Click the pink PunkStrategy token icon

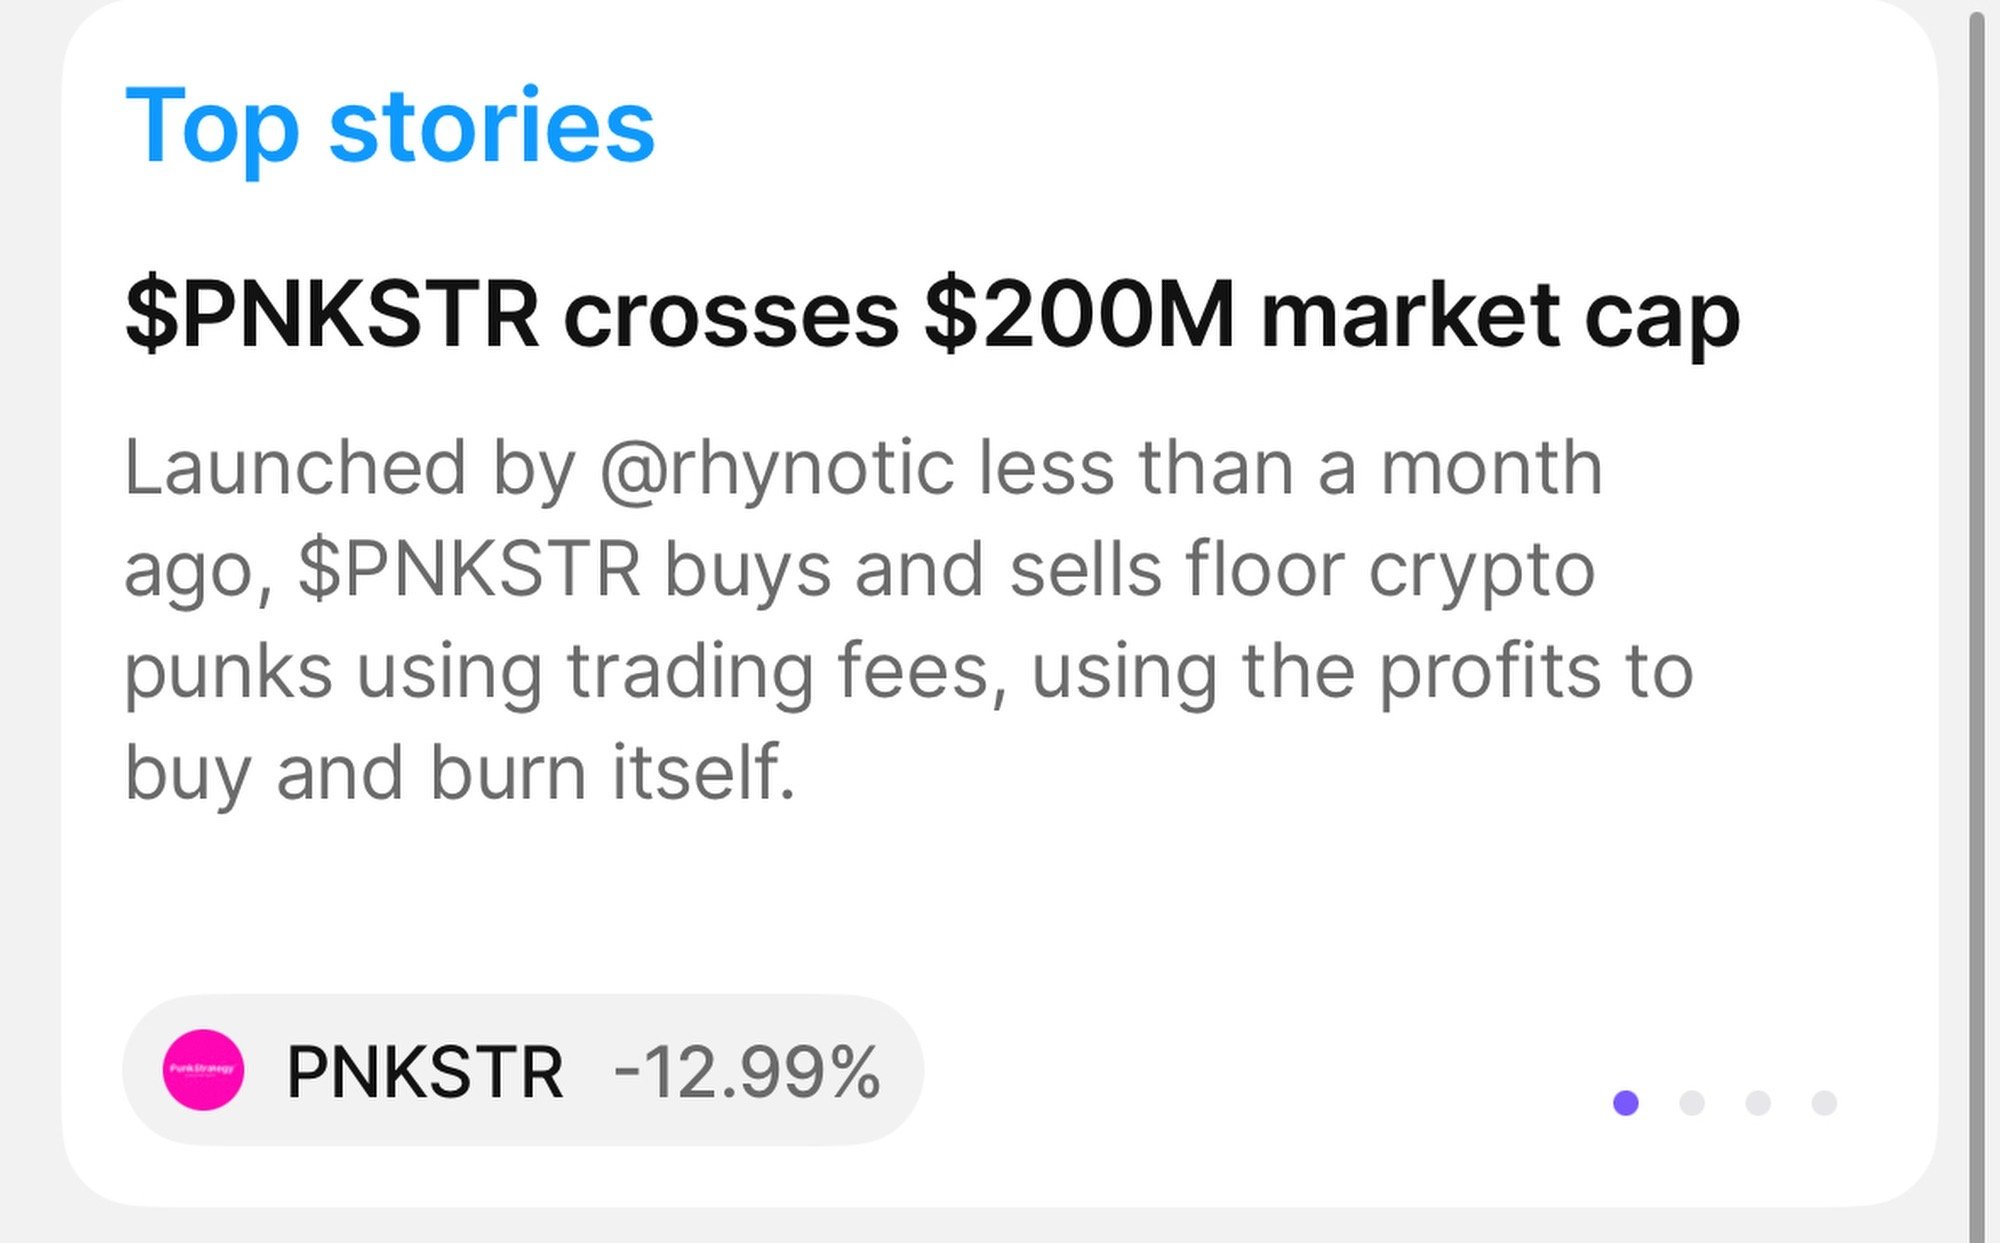tap(205, 1070)
